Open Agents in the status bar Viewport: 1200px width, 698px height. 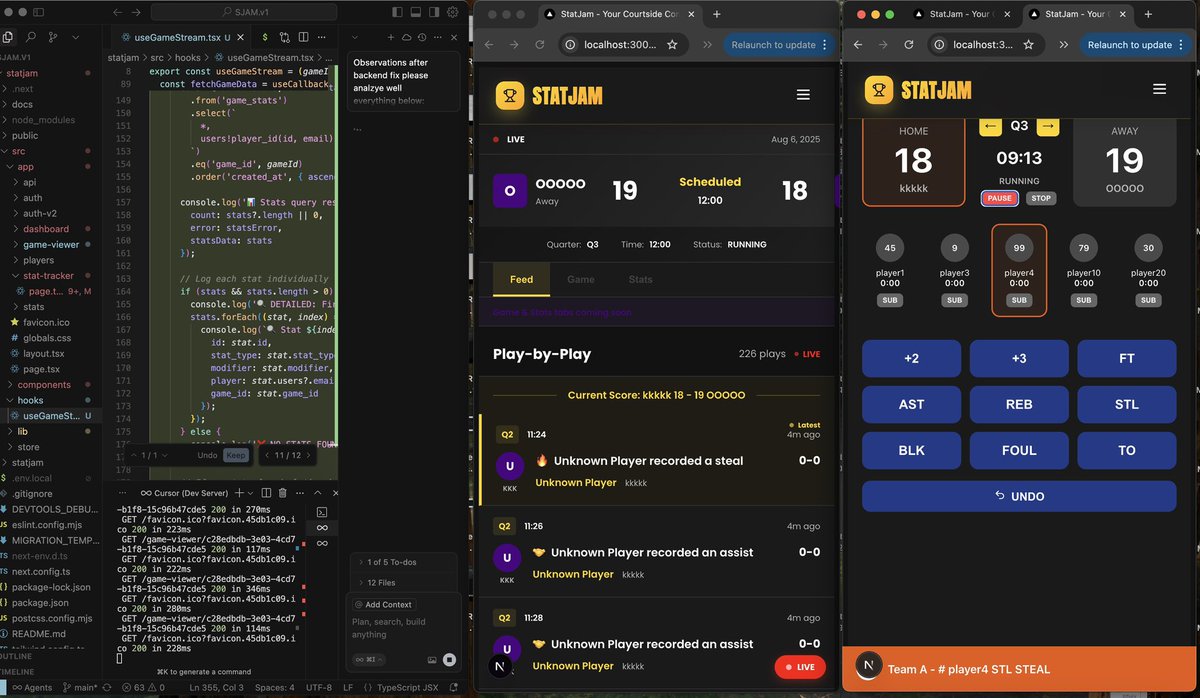pos(32,688)
